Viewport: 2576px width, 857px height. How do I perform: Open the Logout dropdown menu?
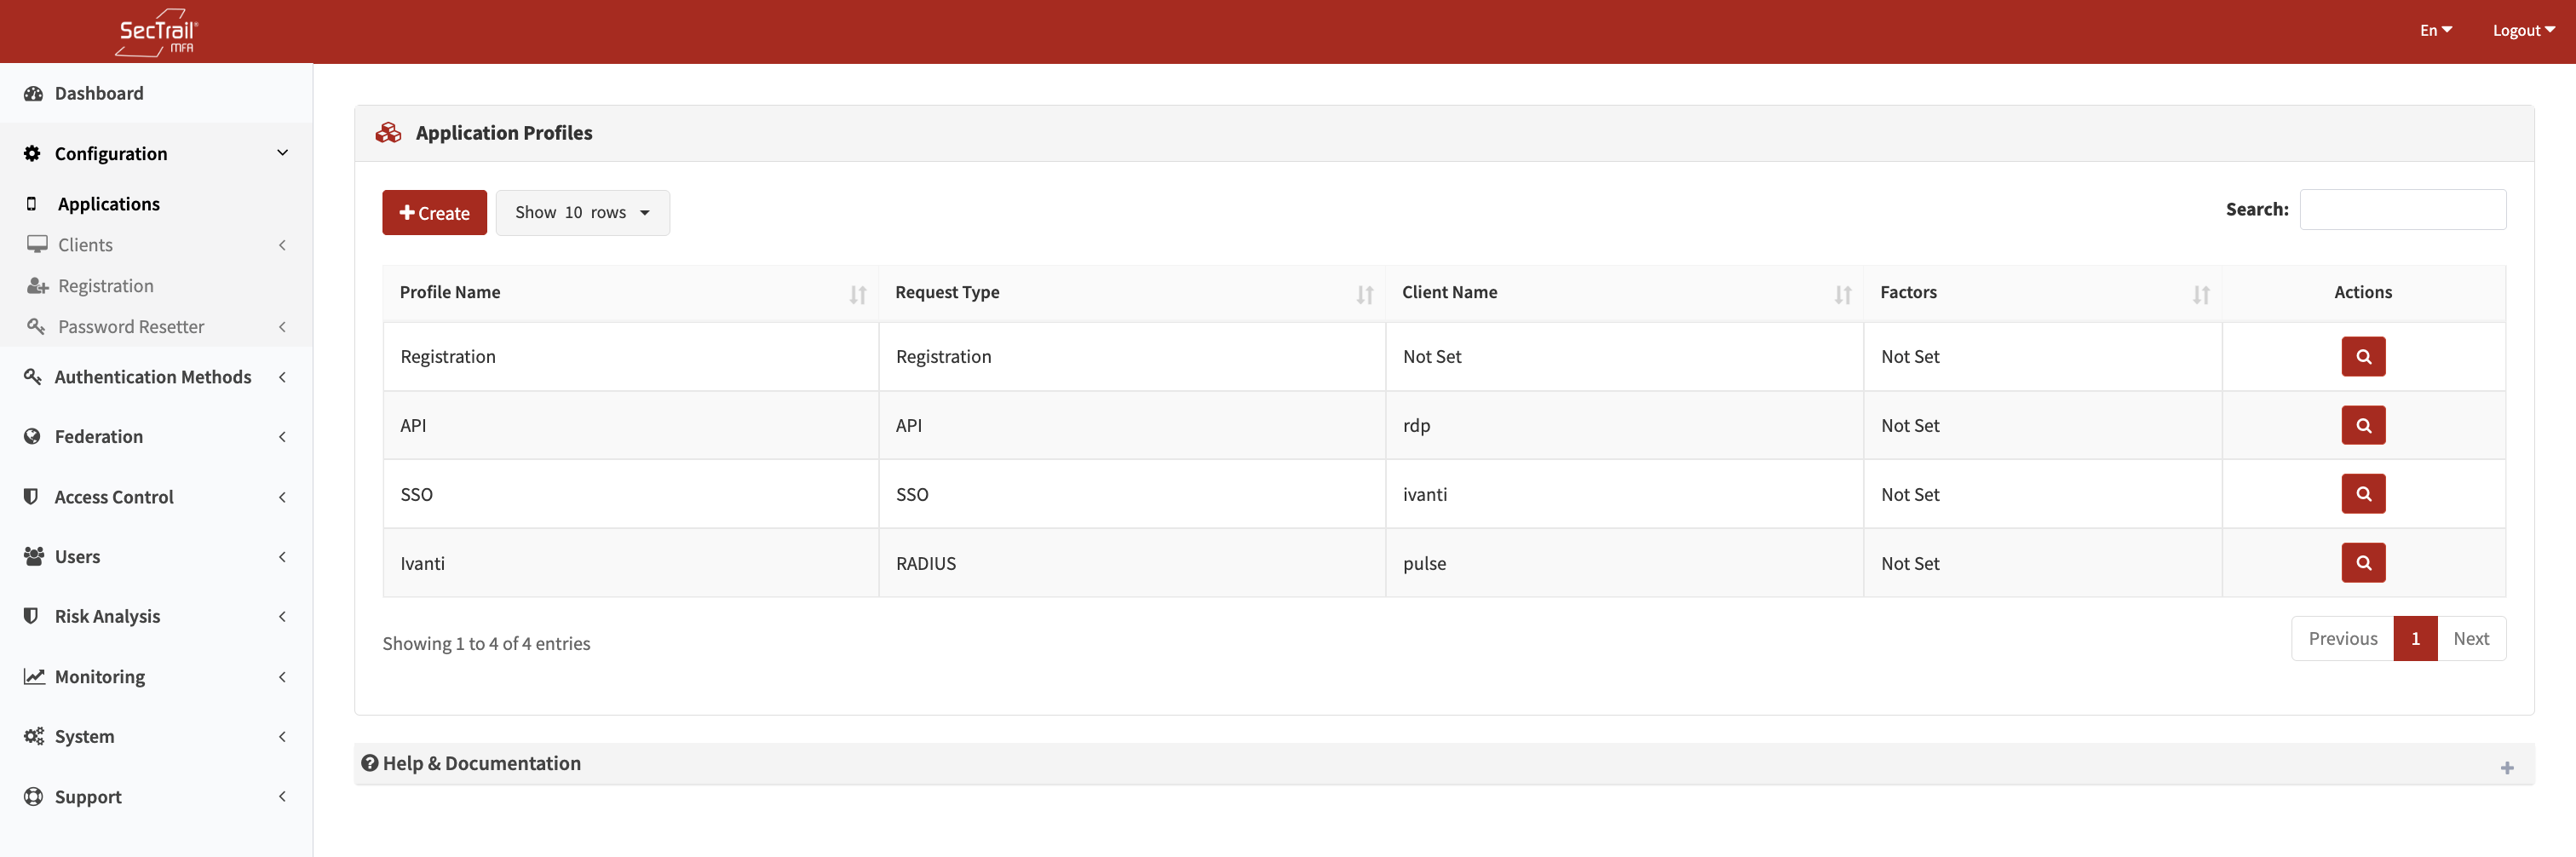coord(2522,31)
